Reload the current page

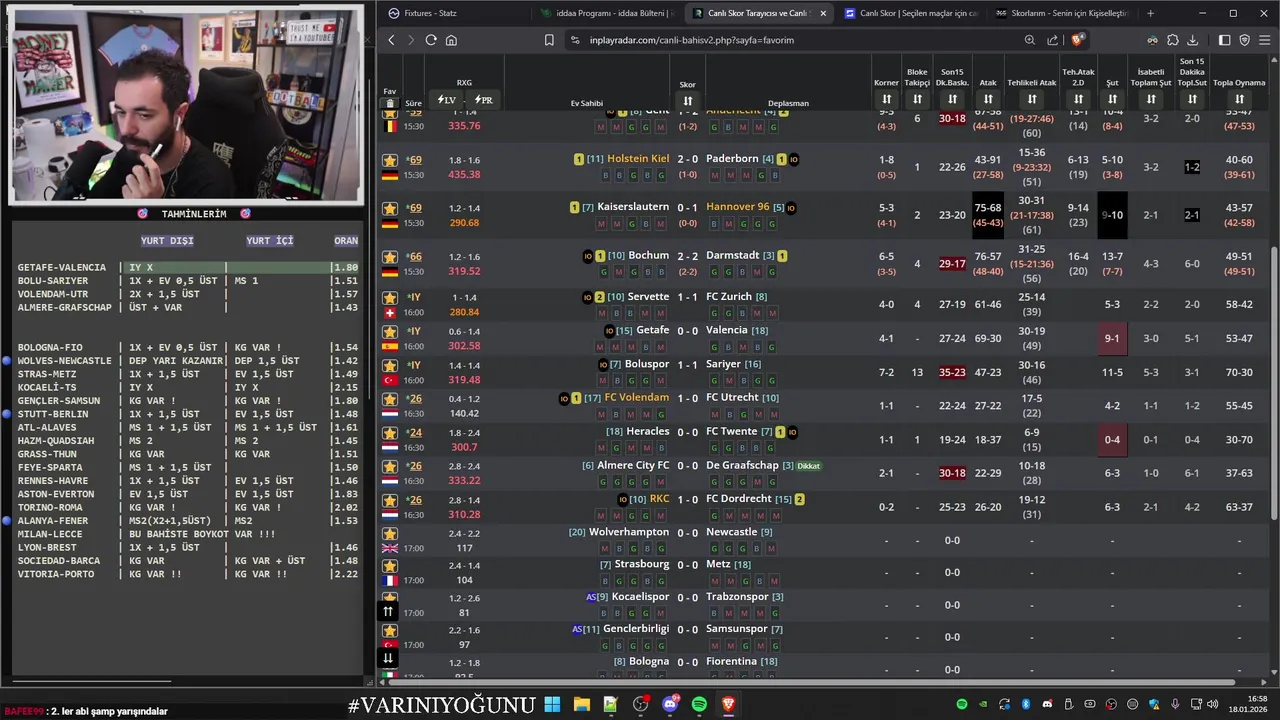431,40
